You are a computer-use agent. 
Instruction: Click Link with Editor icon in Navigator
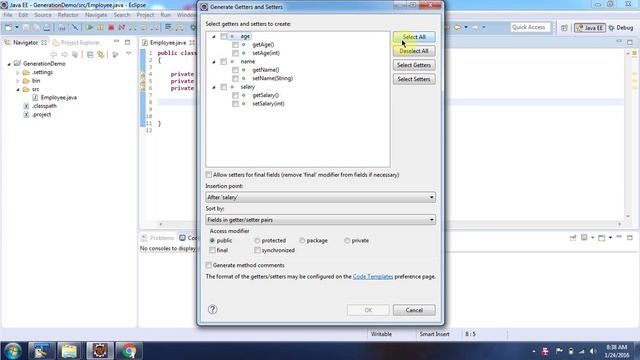100,54
